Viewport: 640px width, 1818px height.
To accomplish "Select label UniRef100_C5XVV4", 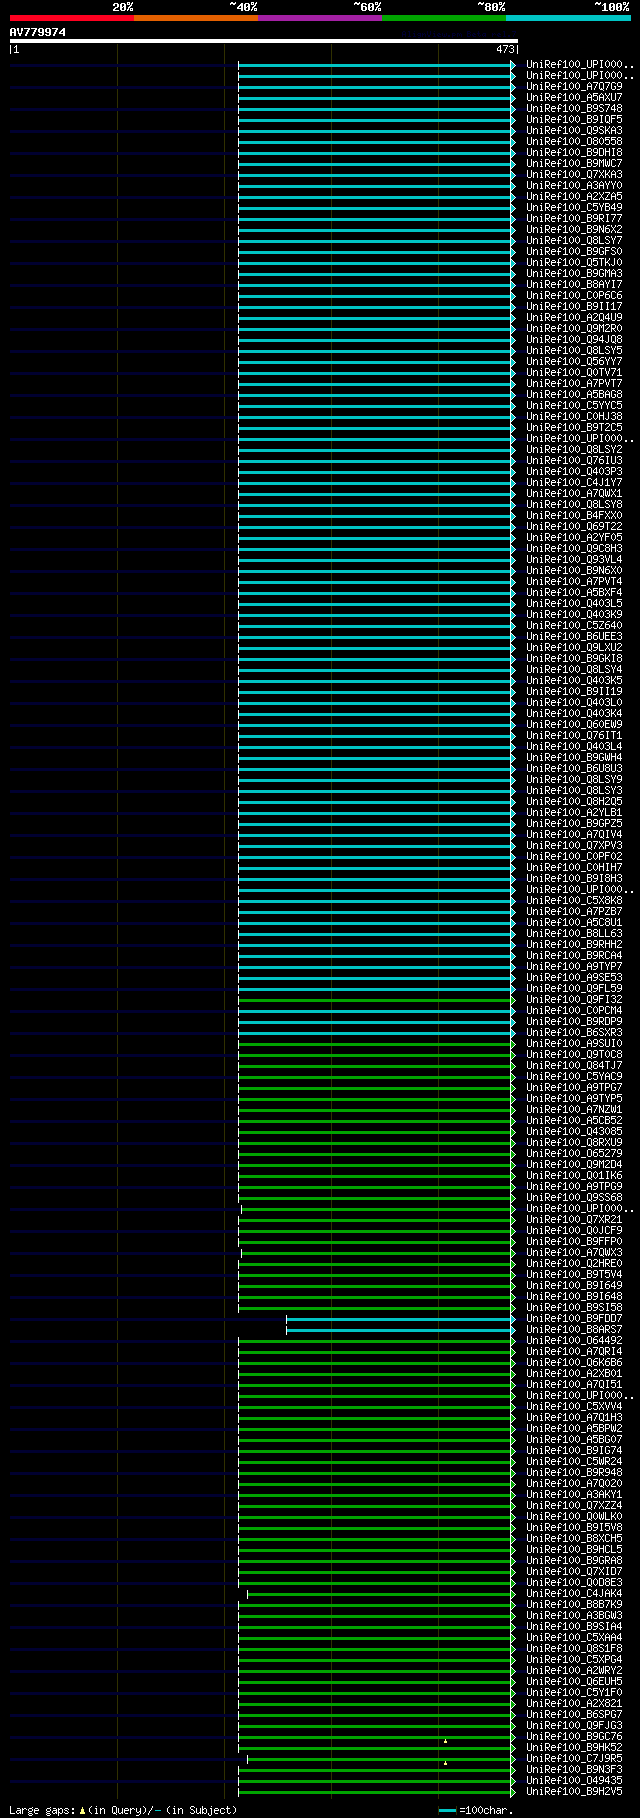I will pos(574,1407).
